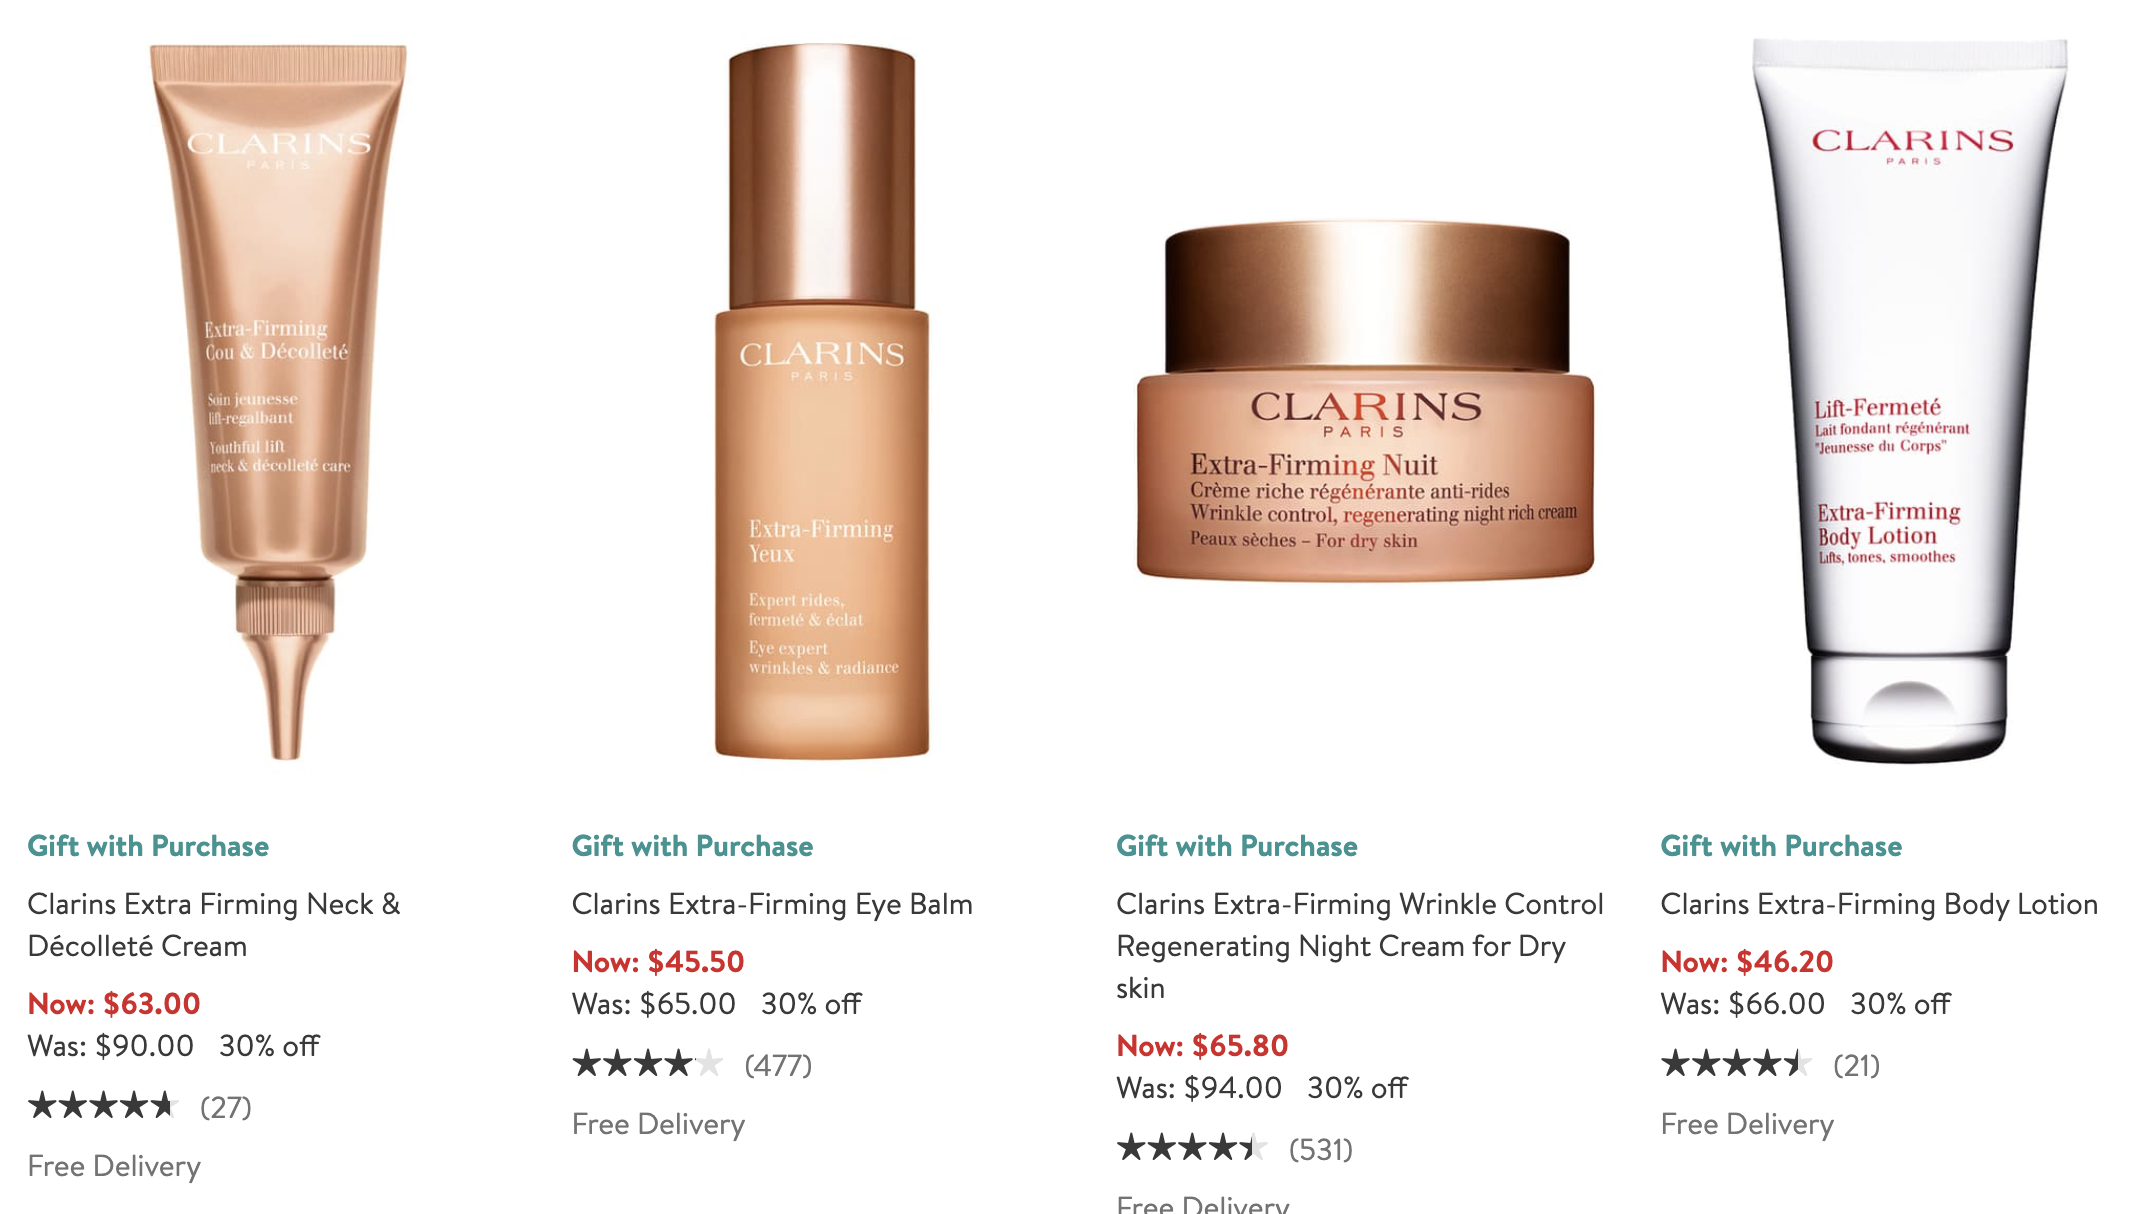Open the 531 reviews count
The height and width of the screenshot is (1214, 2134).
(x=1321, y=1149)
